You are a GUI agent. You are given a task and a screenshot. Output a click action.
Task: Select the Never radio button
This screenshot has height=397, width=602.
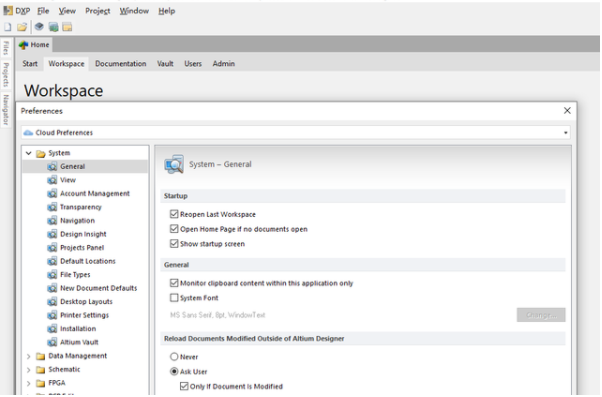point(174,357)
